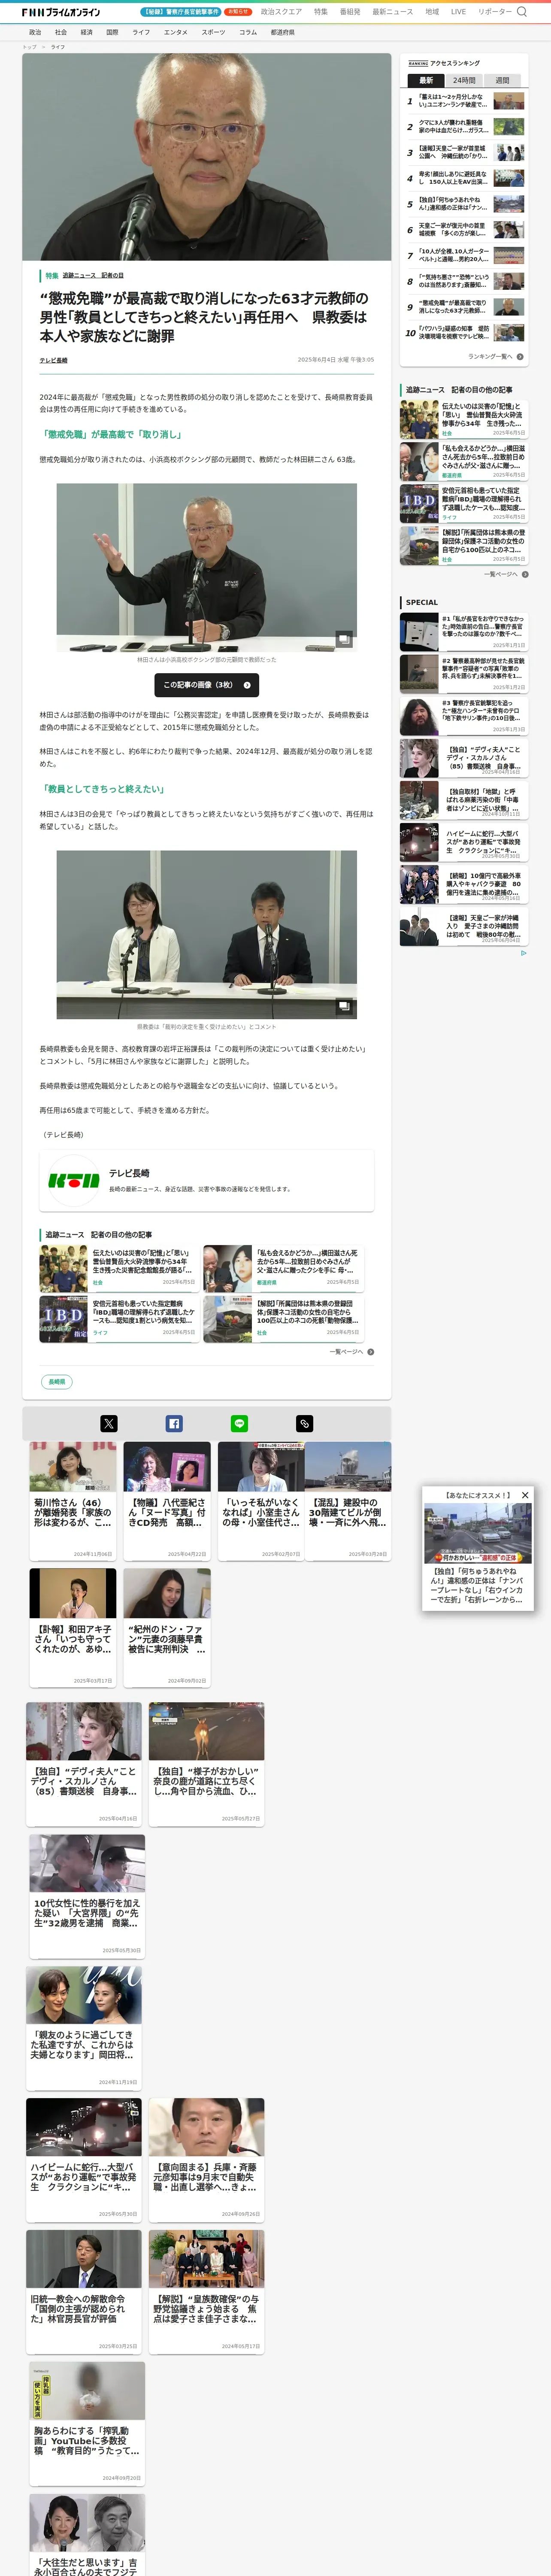
Task: Open the search magnifier icon in header
Action: click(x=521, y=12)
